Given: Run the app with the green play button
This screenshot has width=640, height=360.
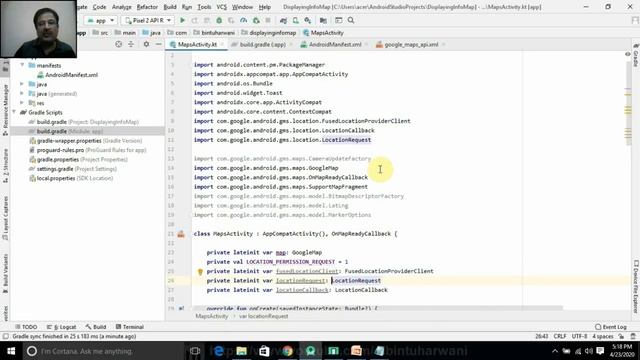Looking at the screenshot, I should 182,20.
